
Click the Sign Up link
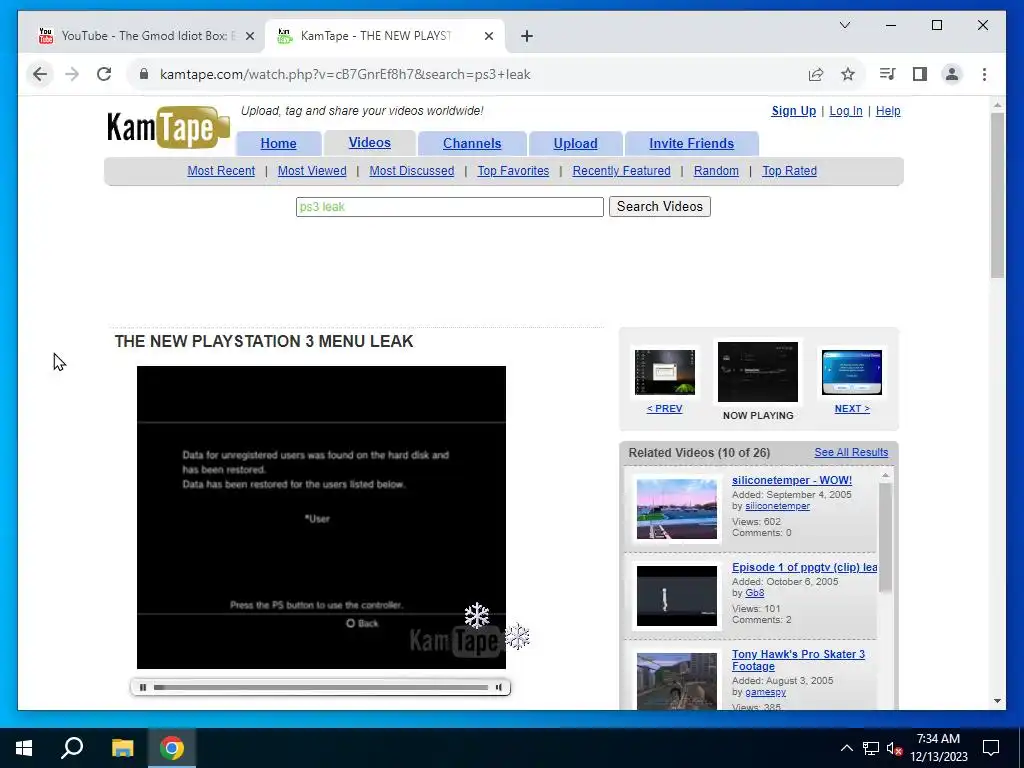pyautogui.click(x=793, y=111)
